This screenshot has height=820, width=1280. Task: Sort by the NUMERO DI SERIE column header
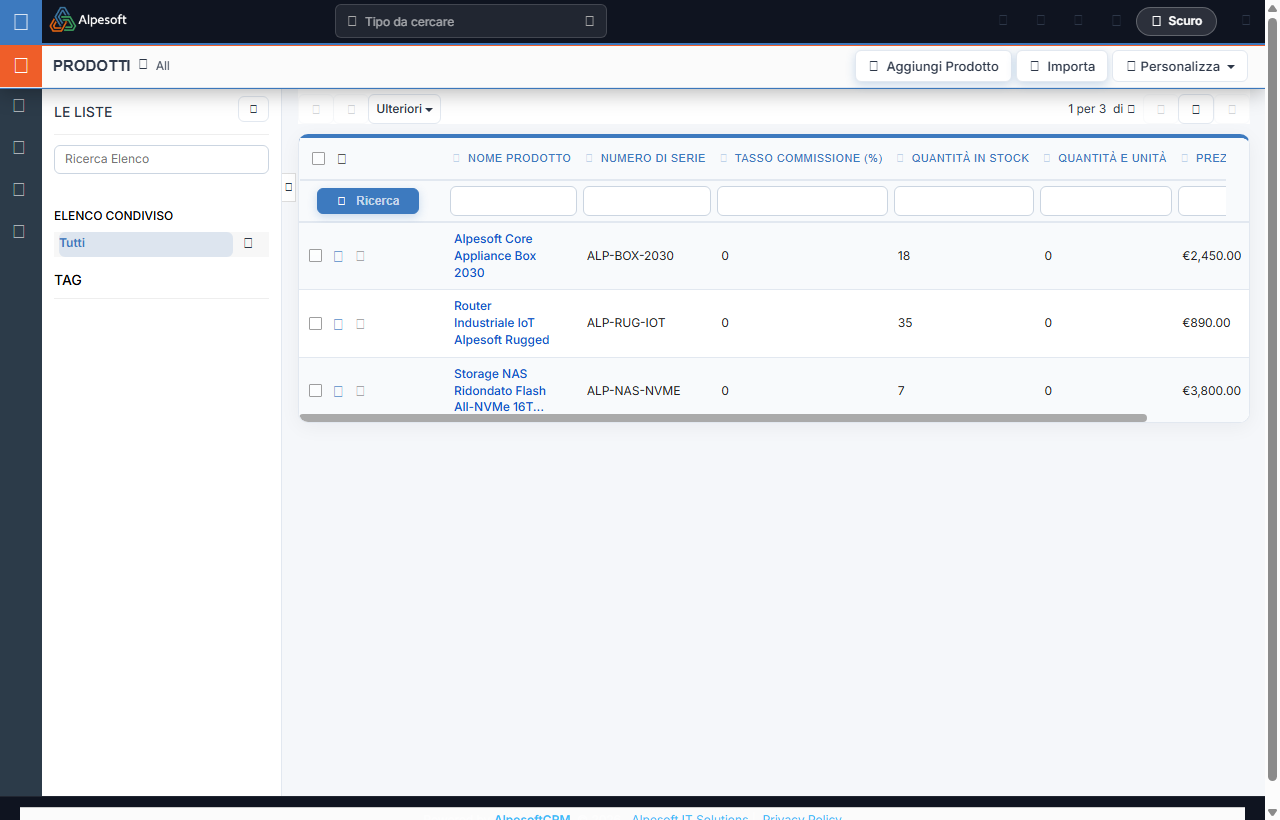click(x=653, y=158)
